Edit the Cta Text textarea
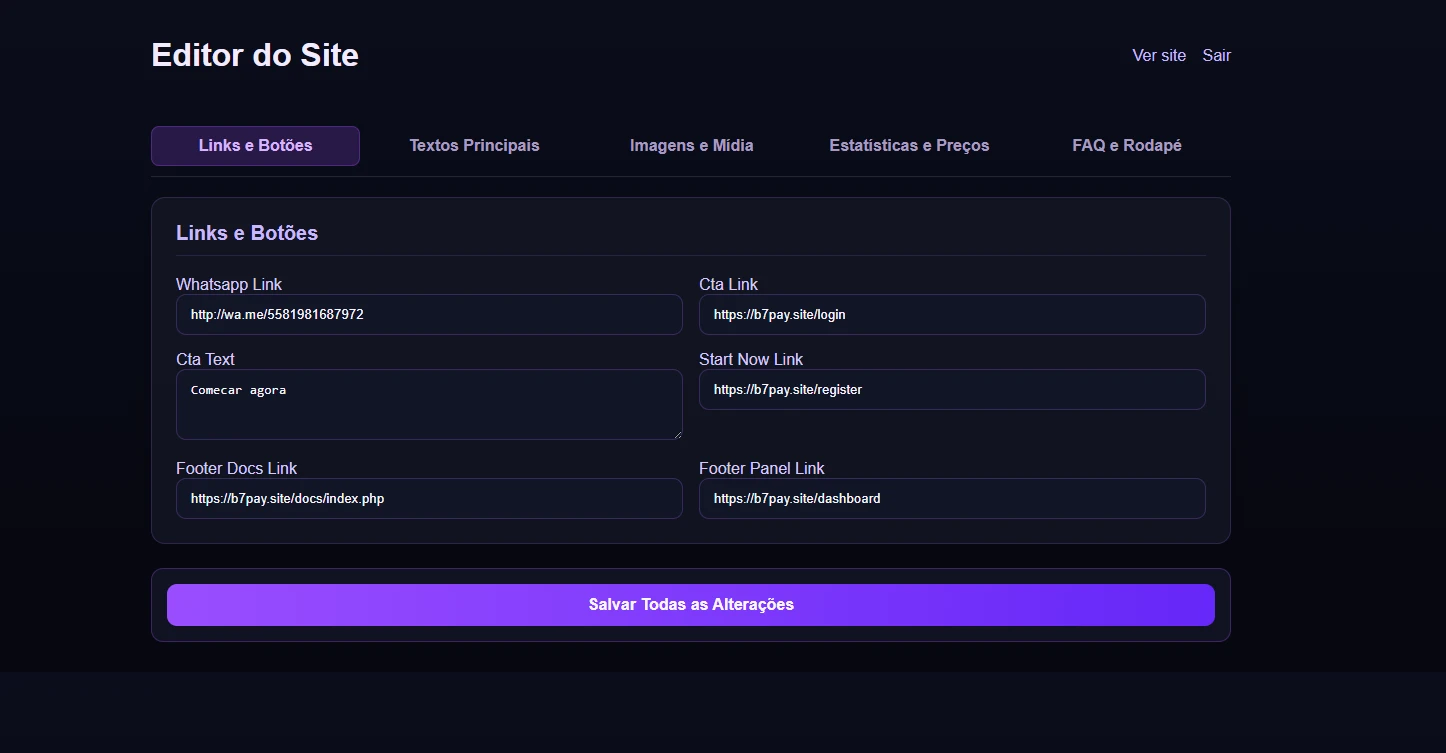Image resolution: width=1446 pixels, height=753 pixels. pyautogui.click(x=429, y=404)
